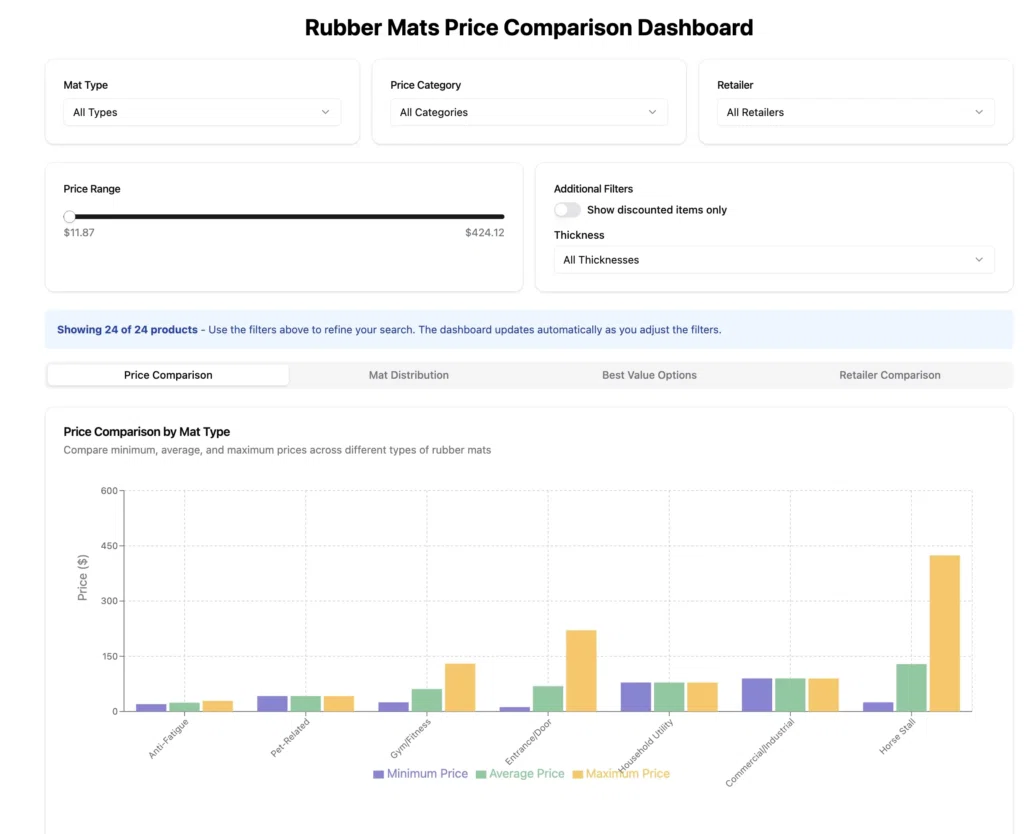Click the Horse Stall maximum price bar
This screenshot has width=1024, height=834.
944,634
